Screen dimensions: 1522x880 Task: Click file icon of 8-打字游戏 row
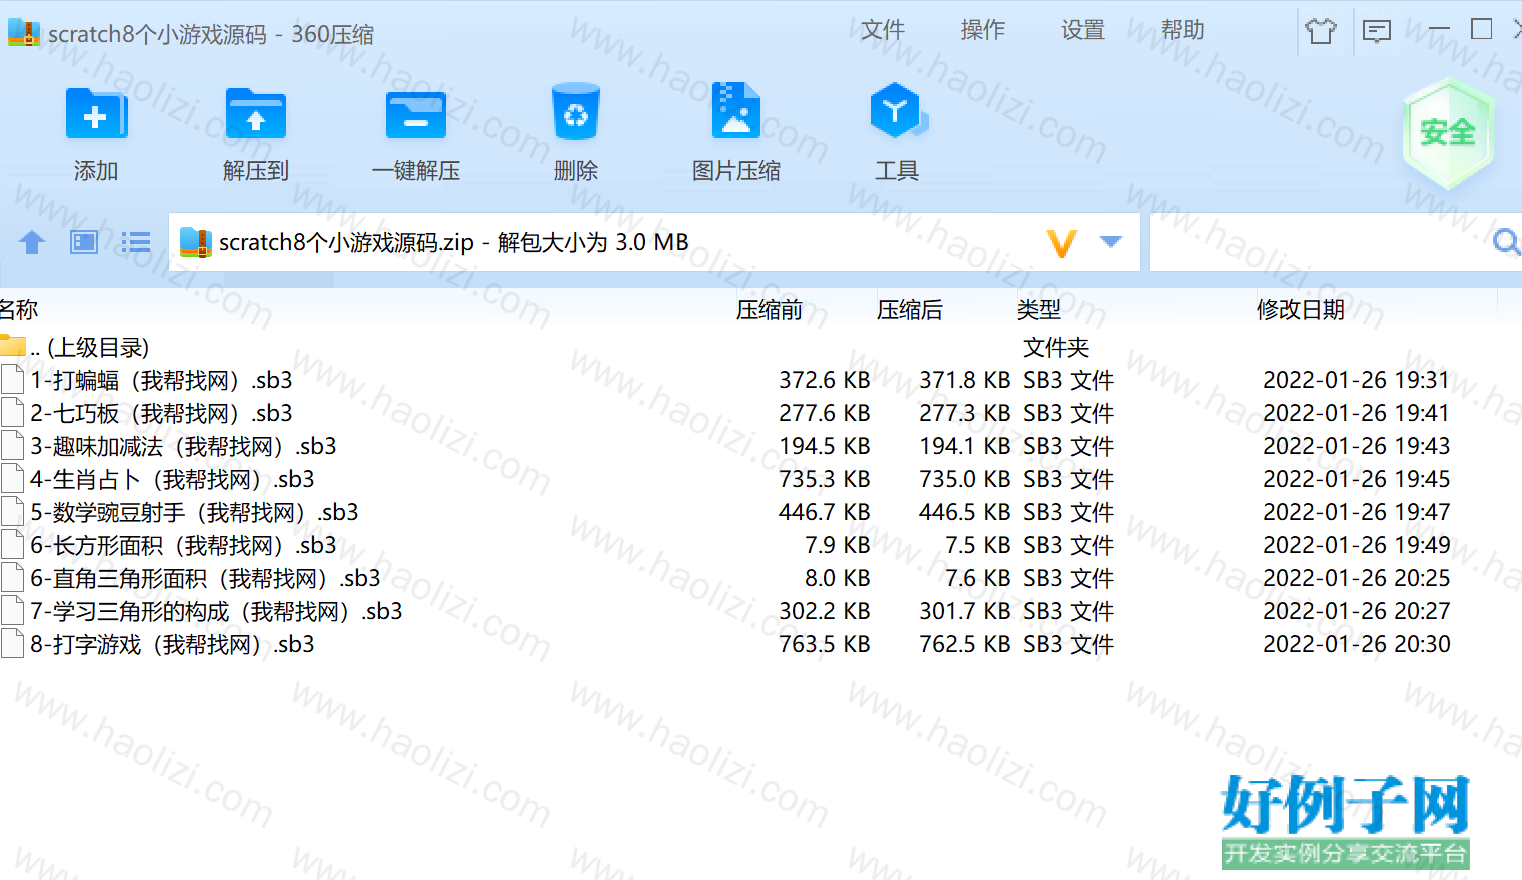[x=13, y=644]
